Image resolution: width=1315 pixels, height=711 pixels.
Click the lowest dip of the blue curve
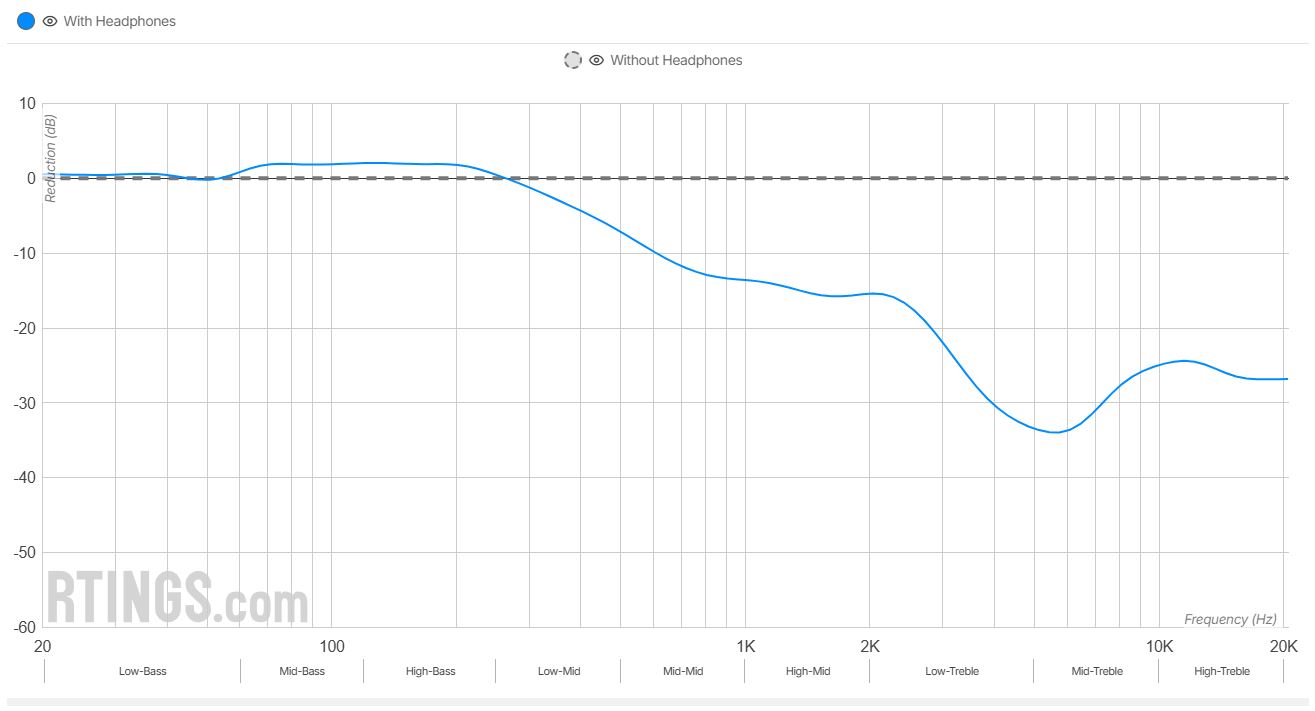[1055, 432]
